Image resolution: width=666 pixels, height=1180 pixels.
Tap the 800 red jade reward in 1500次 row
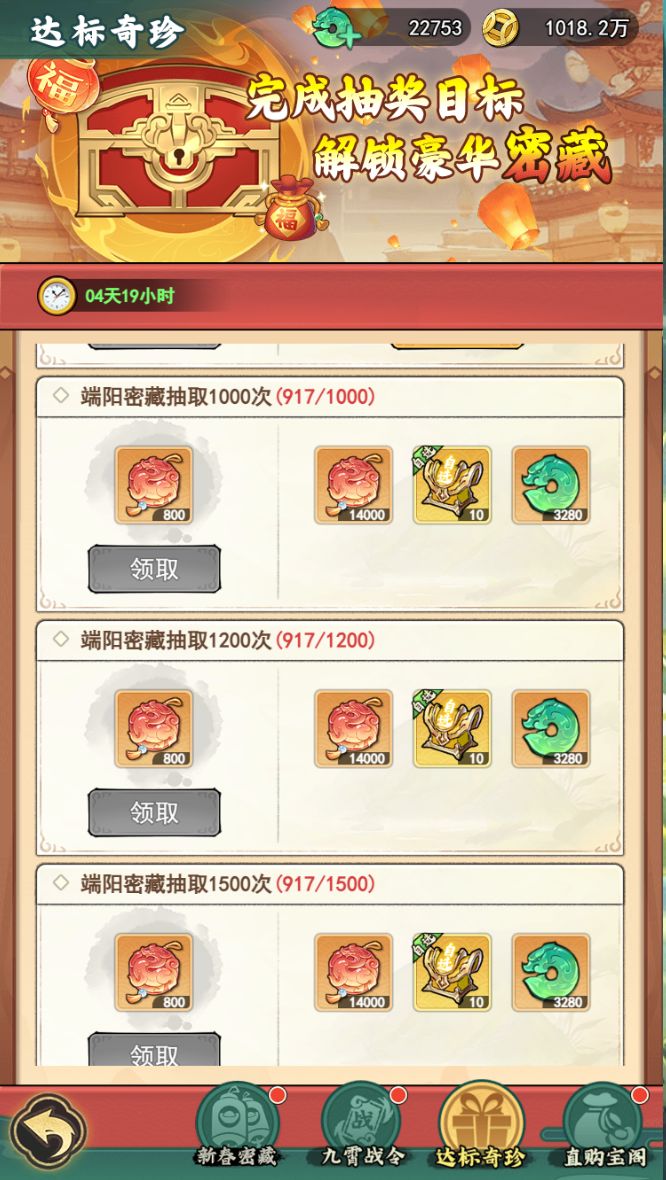[154, 972]
